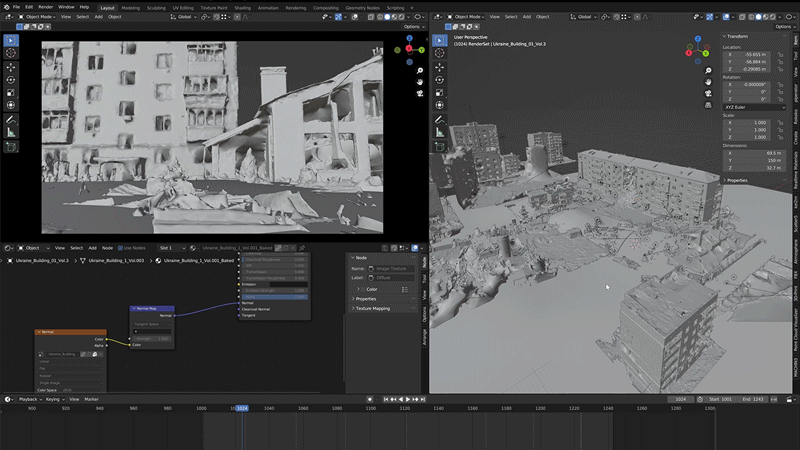Click the green Y axis on the right viewport gizmo
This screenshot has height=450, width=800.
coord(706,53)
